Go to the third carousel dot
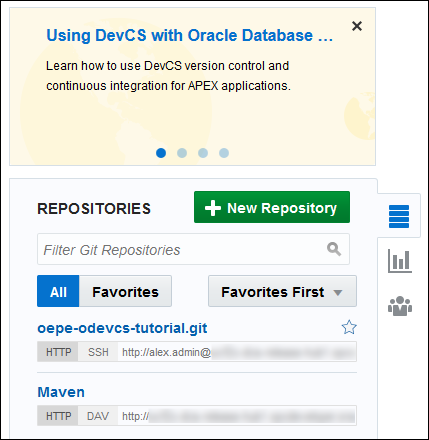The image size is (429, 440). pyautogui.click(x=203, y=153)
